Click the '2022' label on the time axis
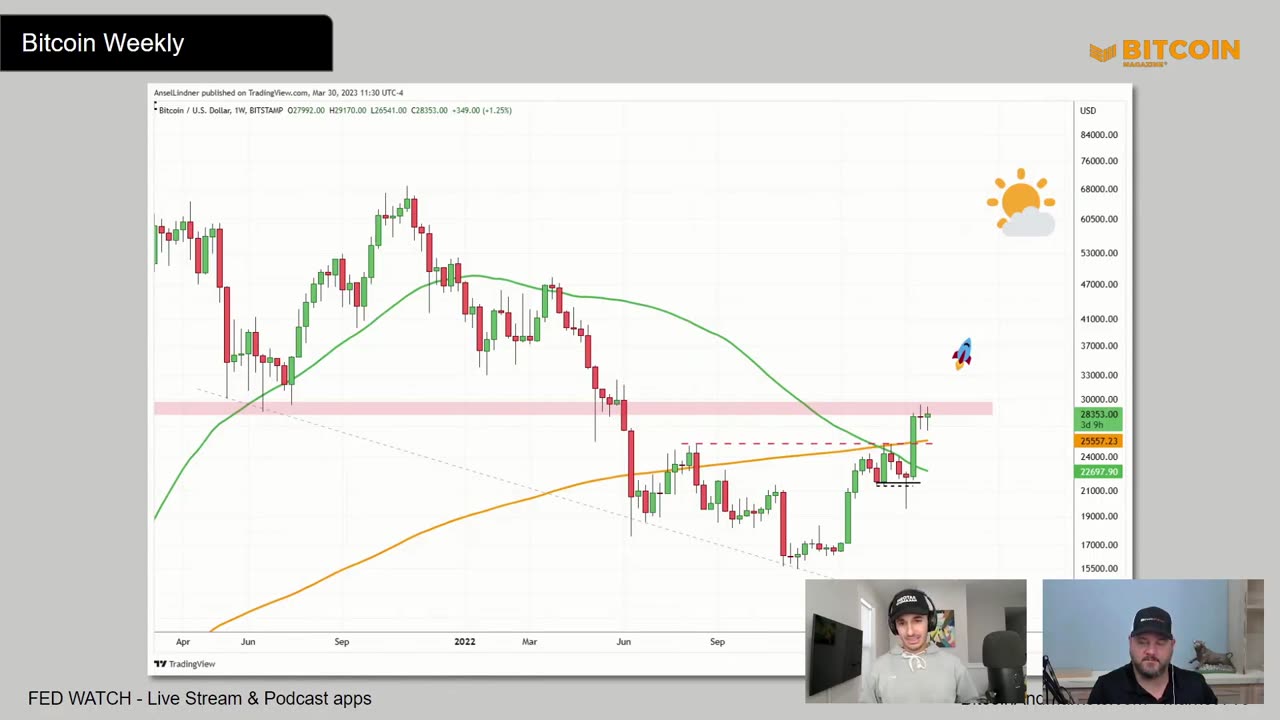1280x720 pixels. coord(465,642)
